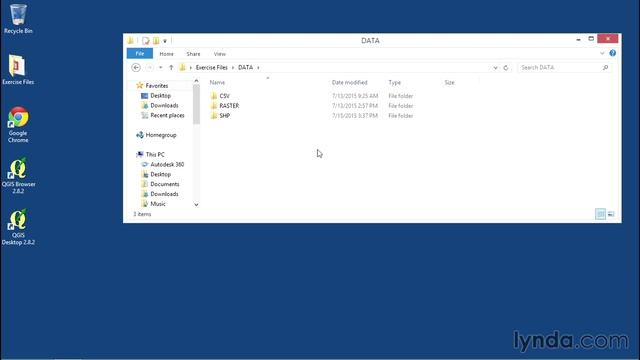Click the folder icon in address bar

182,67
